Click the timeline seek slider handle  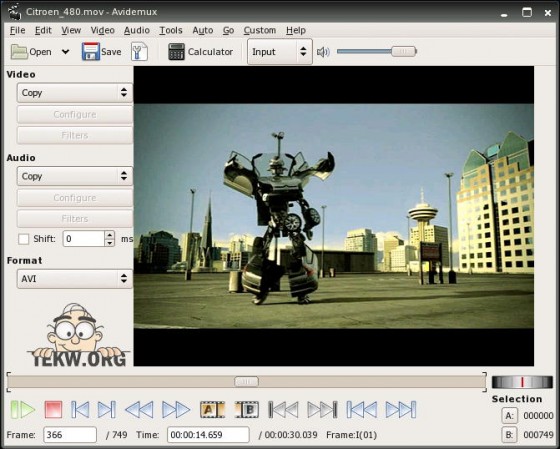246,381
